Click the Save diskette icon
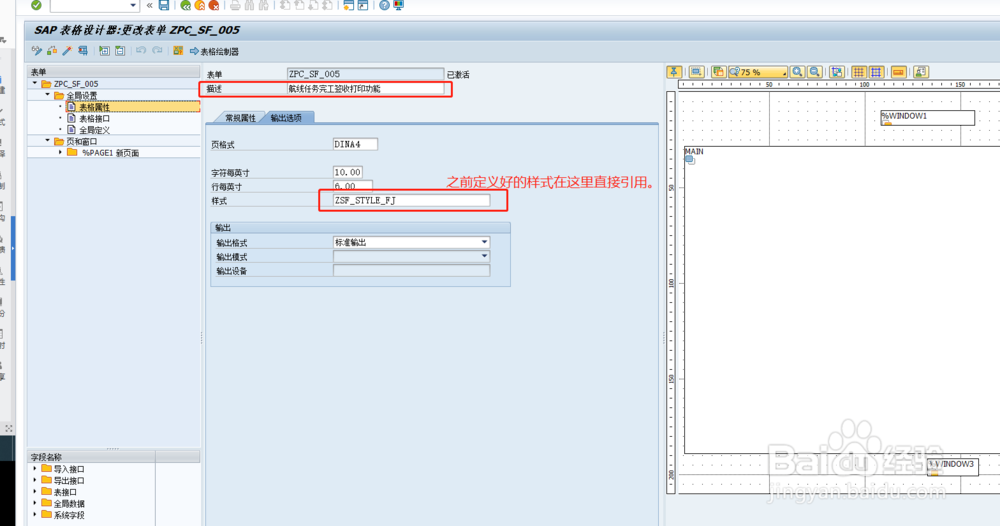The image size is (1000, 526). (x=164, y=5)
